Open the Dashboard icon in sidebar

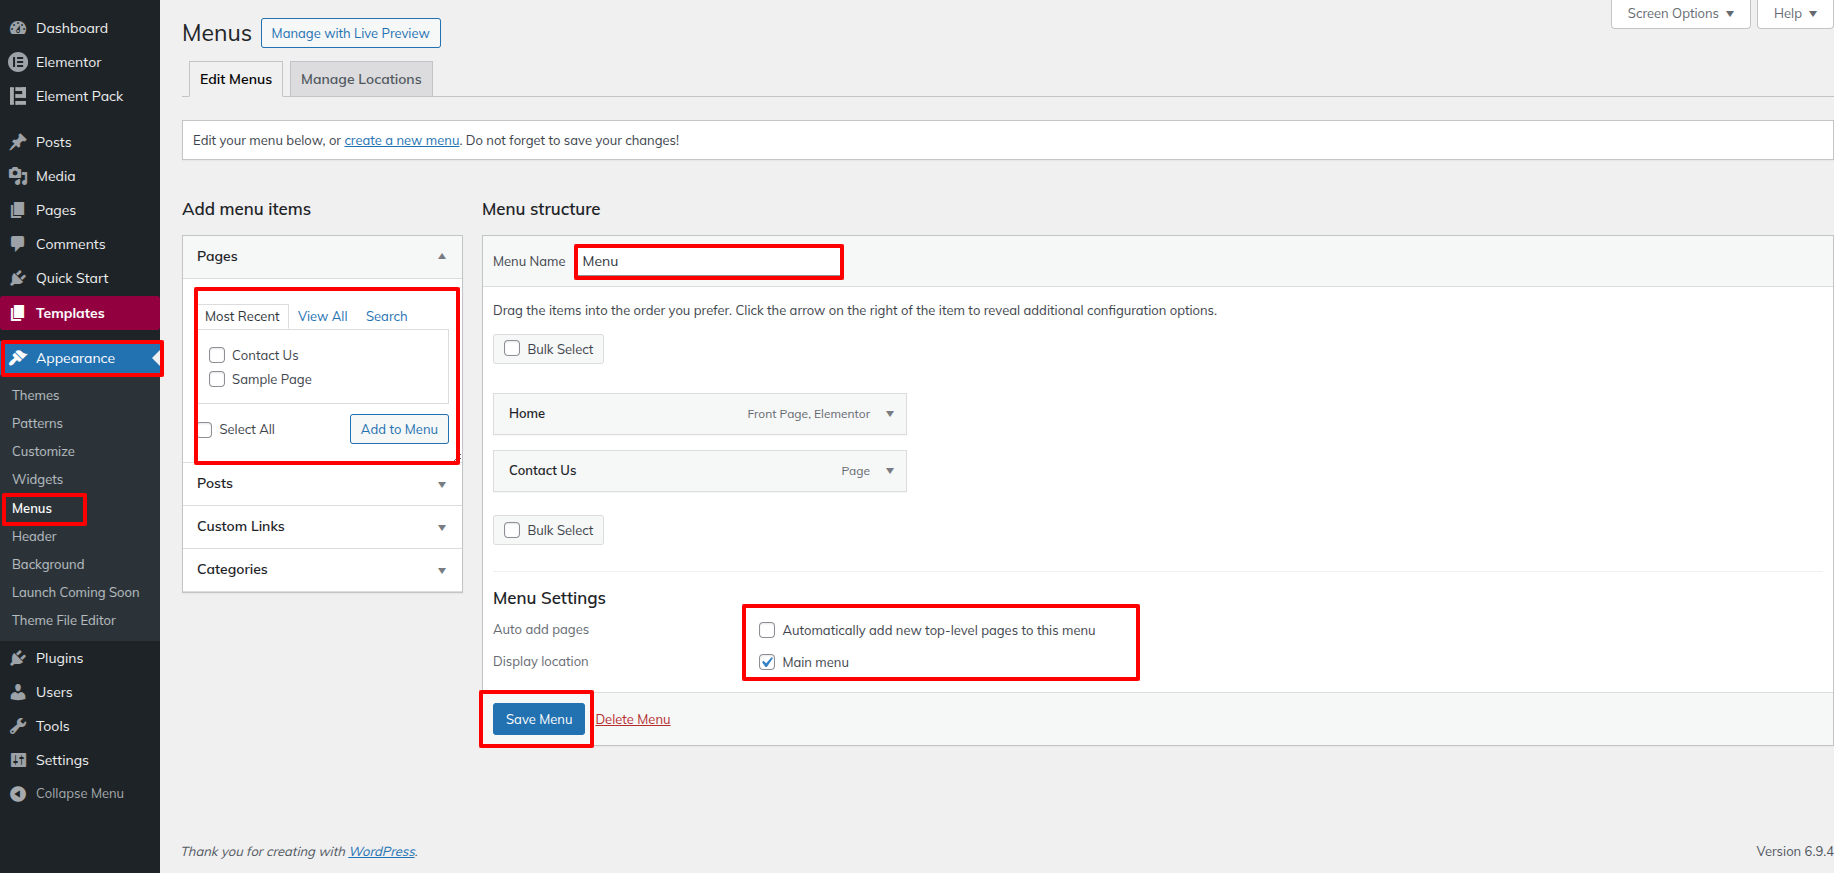[18, 28]
